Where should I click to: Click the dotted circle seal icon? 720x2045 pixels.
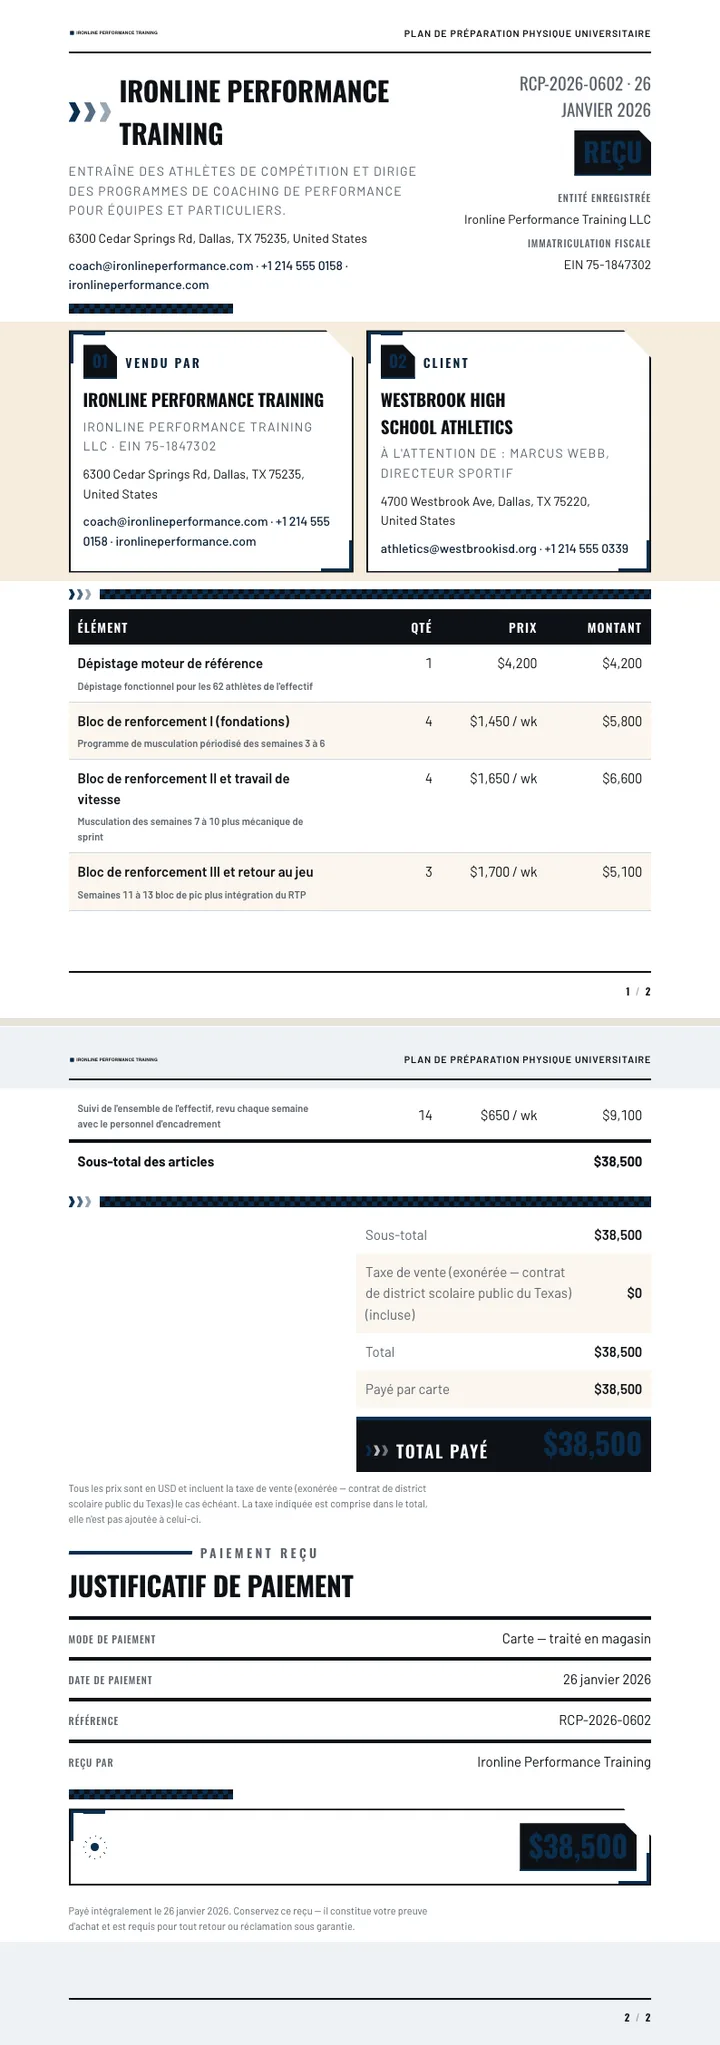[94, 1847]
